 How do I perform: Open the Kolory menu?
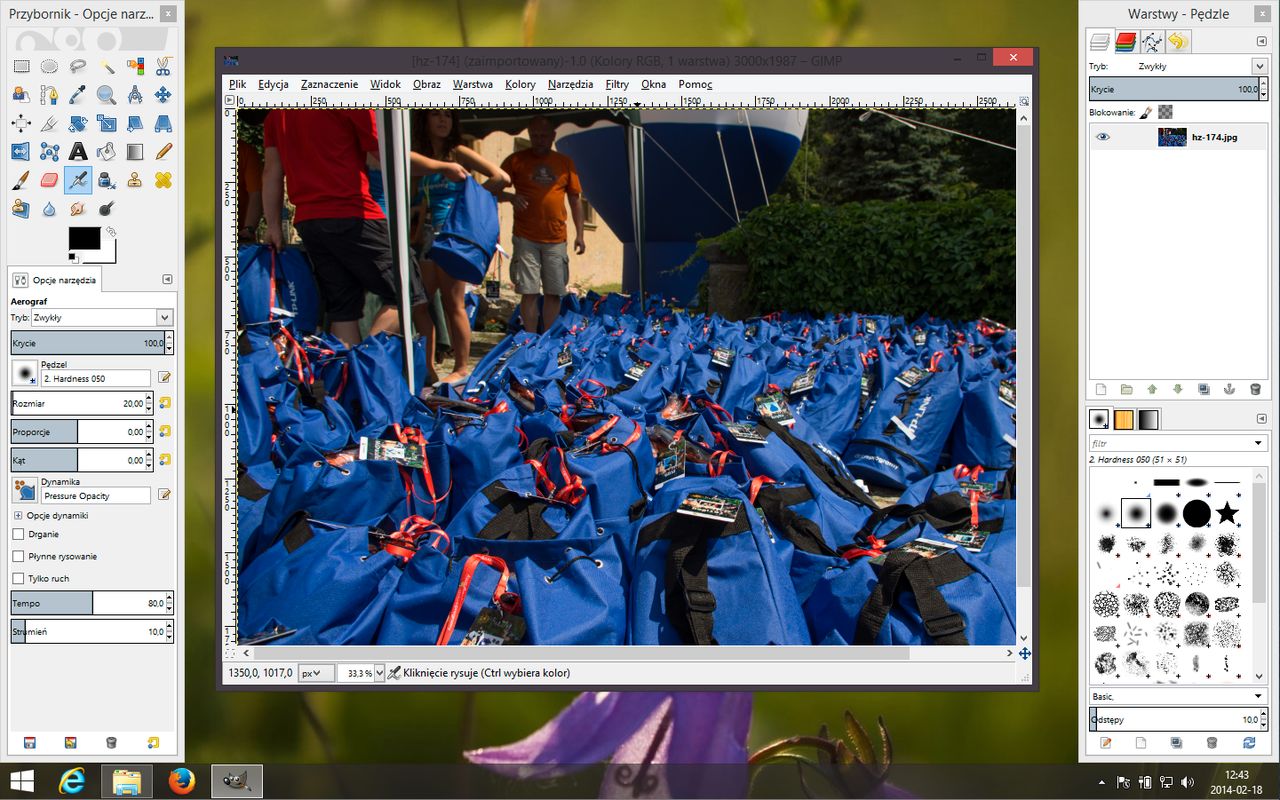coord(520,84)
